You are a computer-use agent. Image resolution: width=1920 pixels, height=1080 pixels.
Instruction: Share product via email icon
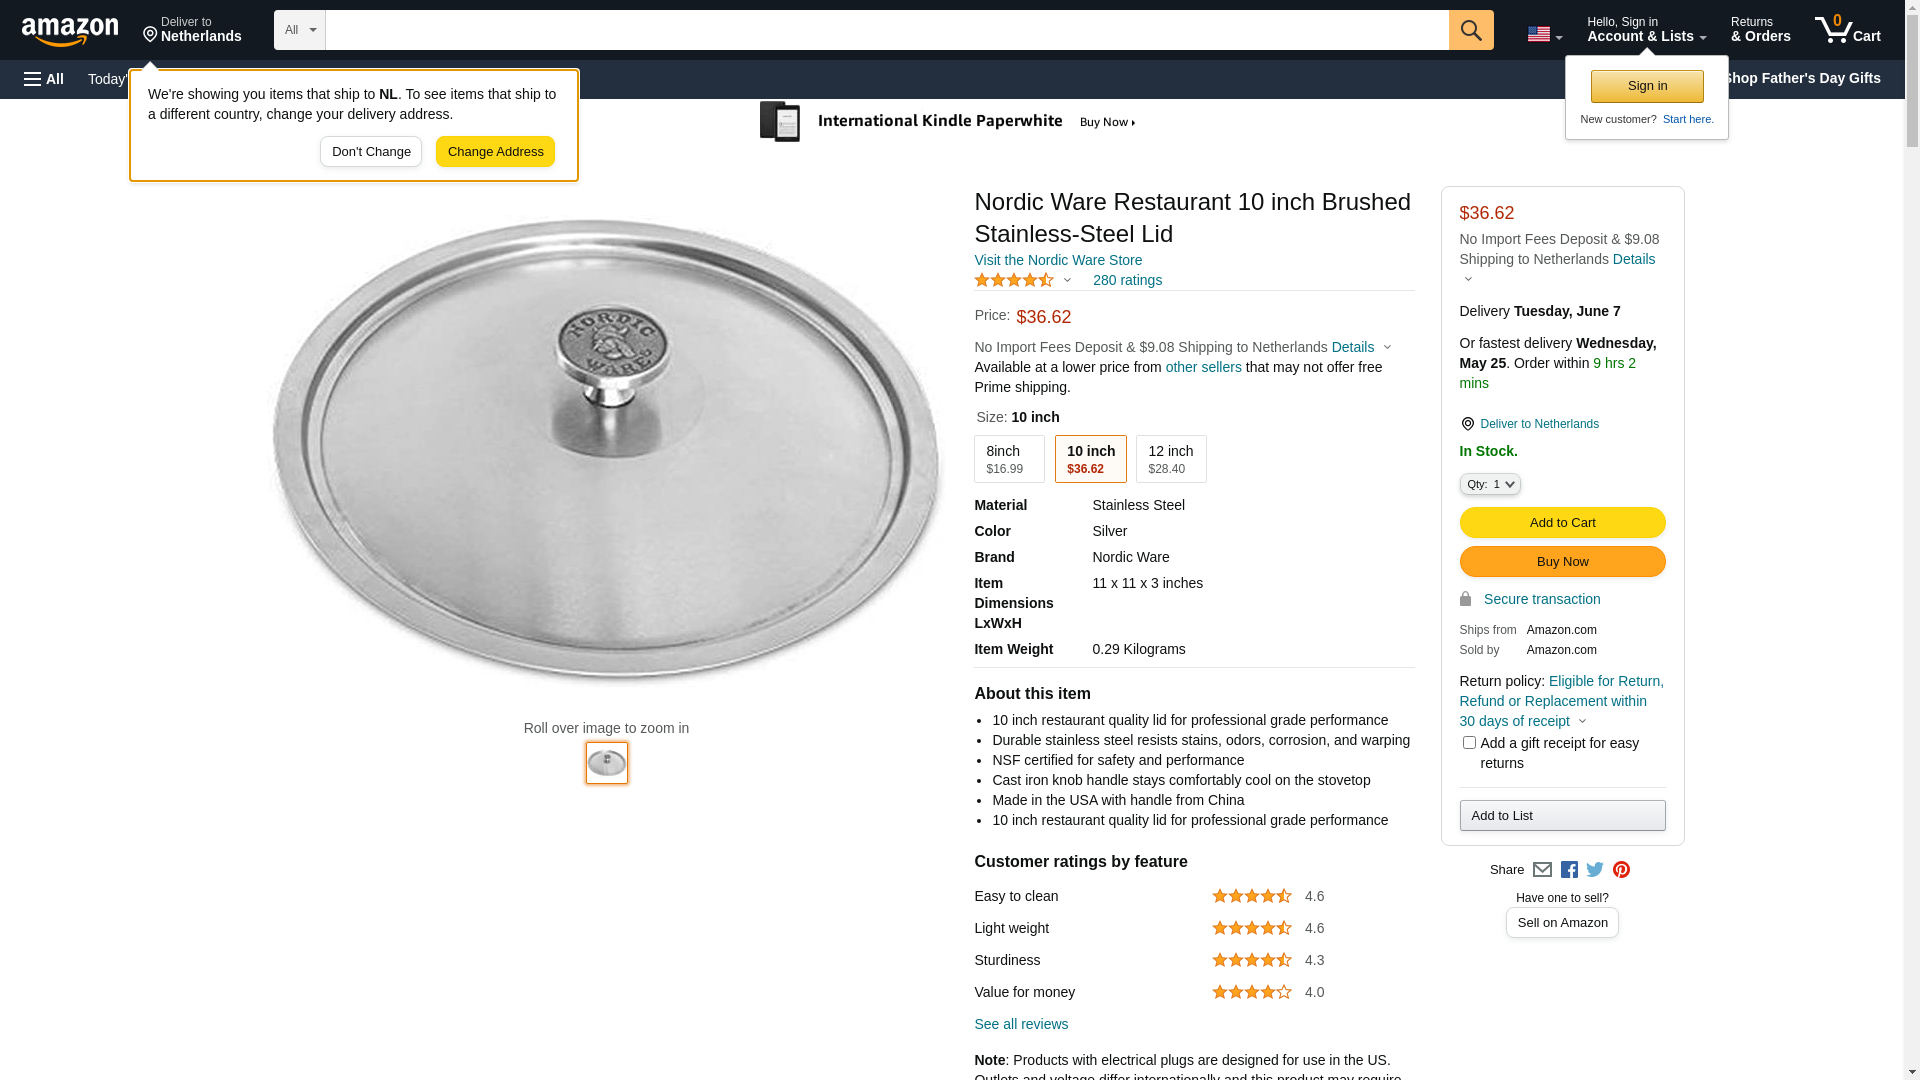[1542, 870]
